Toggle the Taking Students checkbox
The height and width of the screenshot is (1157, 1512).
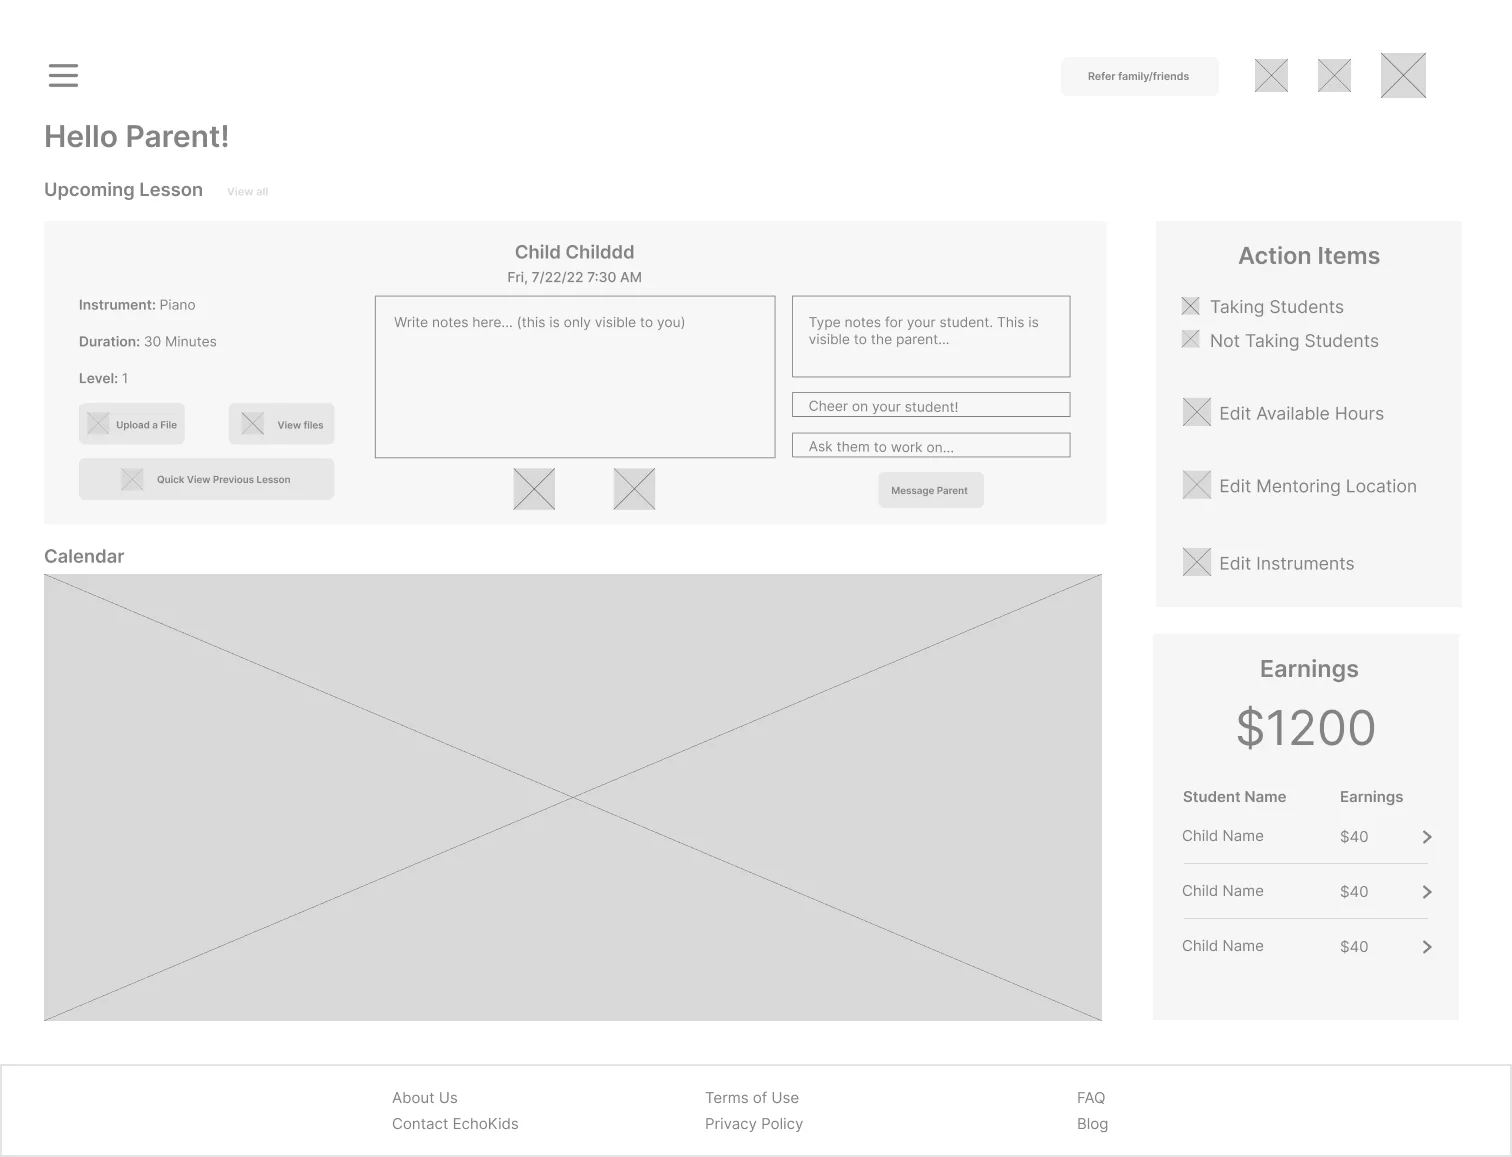coord(1190,306)
